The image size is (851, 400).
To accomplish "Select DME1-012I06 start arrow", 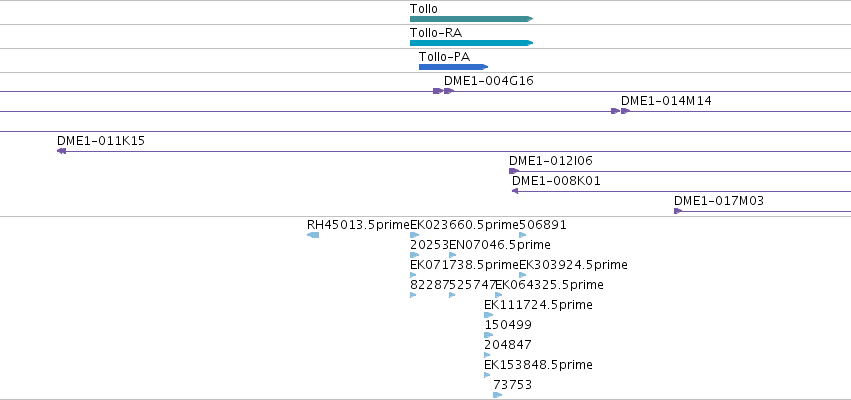I will point(513,171).
